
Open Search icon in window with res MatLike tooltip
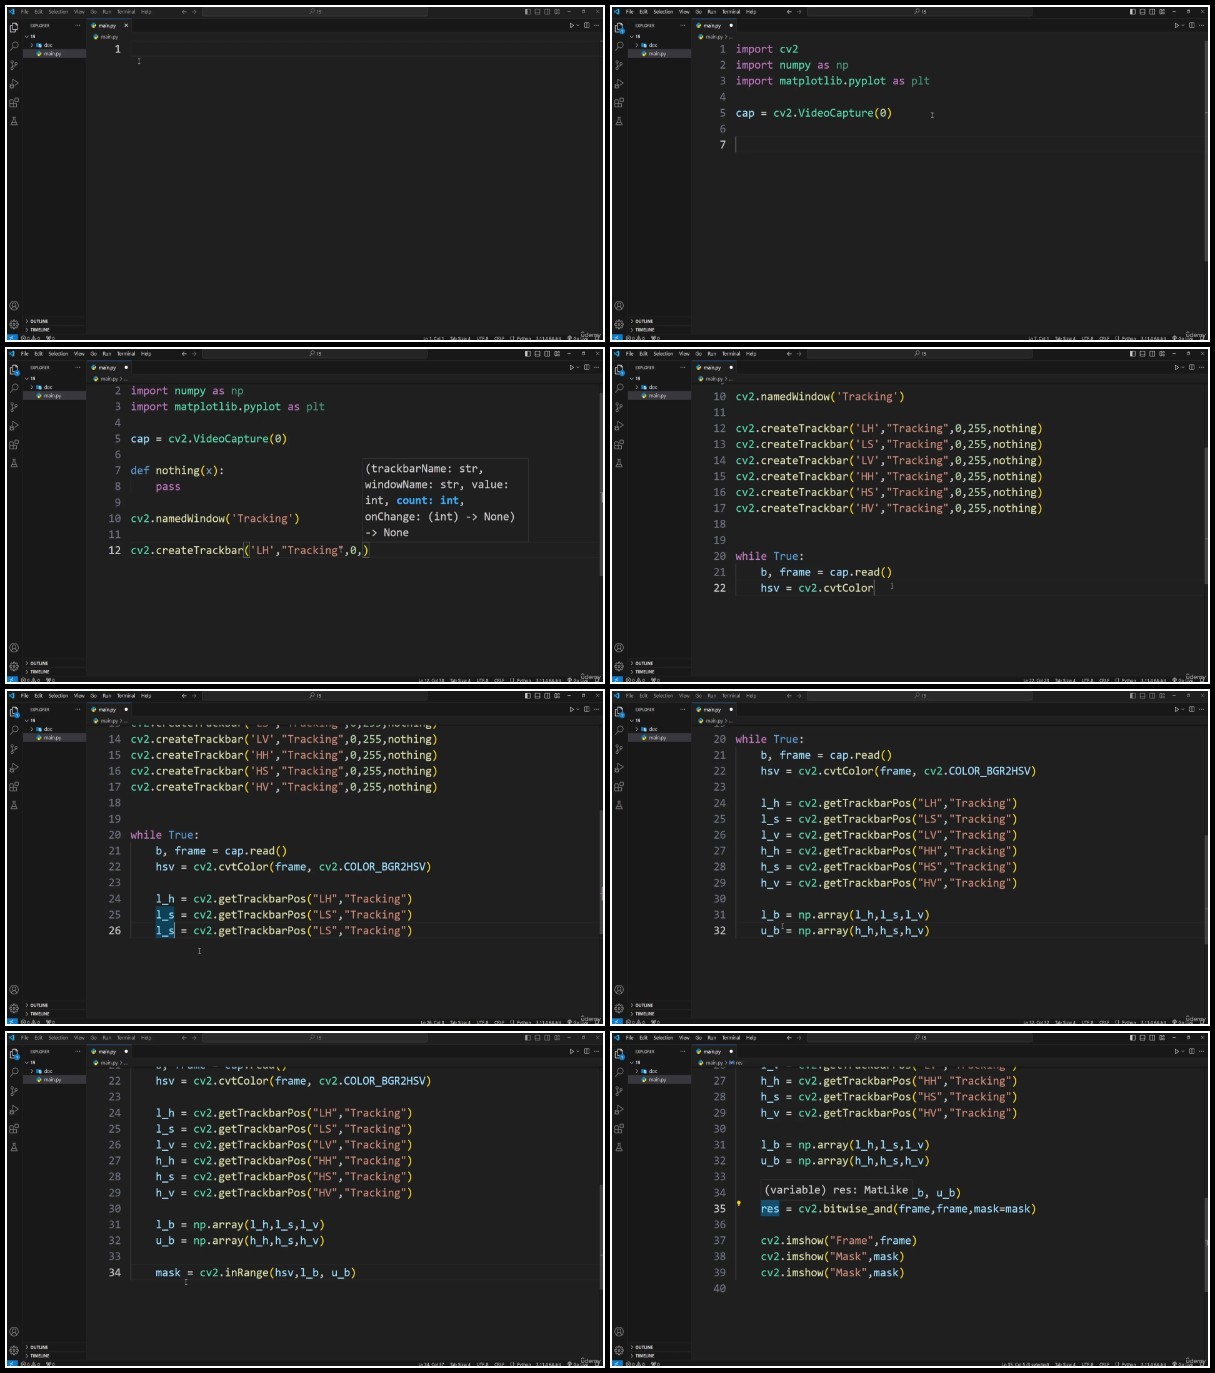[x=619, y=1072]
